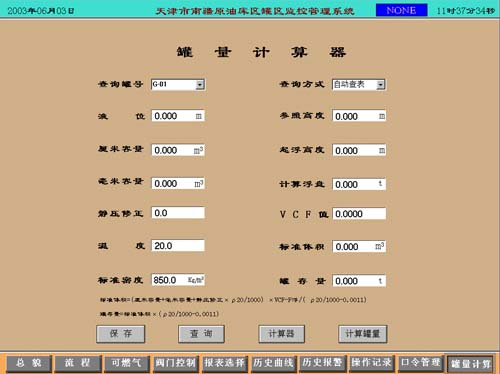This screenshot has height=374, width=500.
Task: Show the 历史曲线 tab
Action: [x=274, y=363]
